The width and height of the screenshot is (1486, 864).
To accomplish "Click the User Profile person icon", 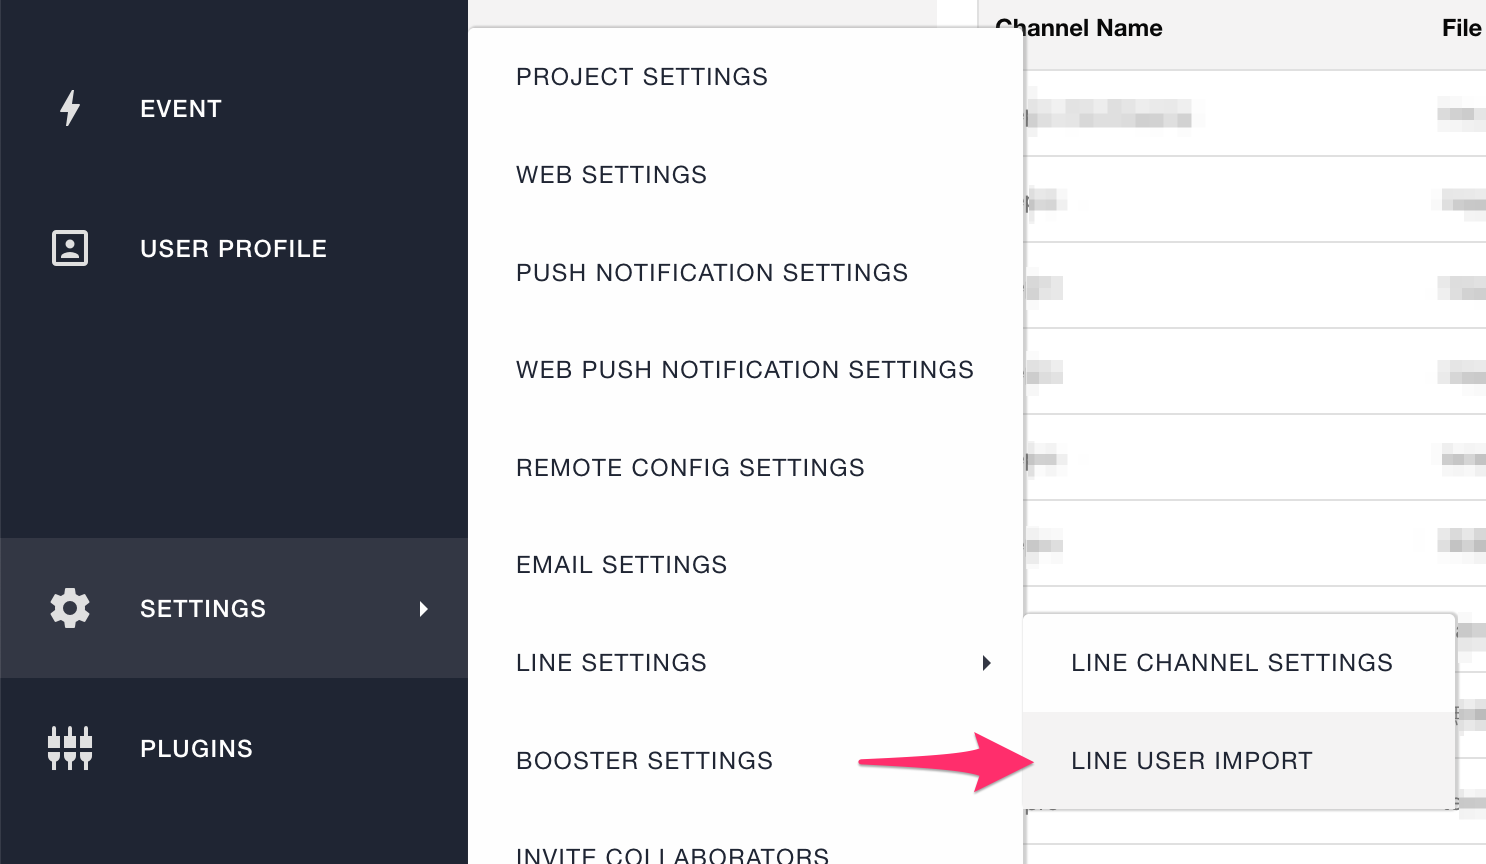I will (70, 248).
